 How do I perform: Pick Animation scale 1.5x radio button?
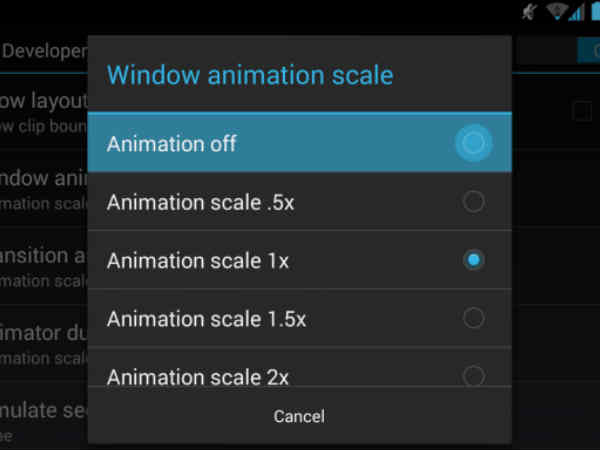click(474, 318)
